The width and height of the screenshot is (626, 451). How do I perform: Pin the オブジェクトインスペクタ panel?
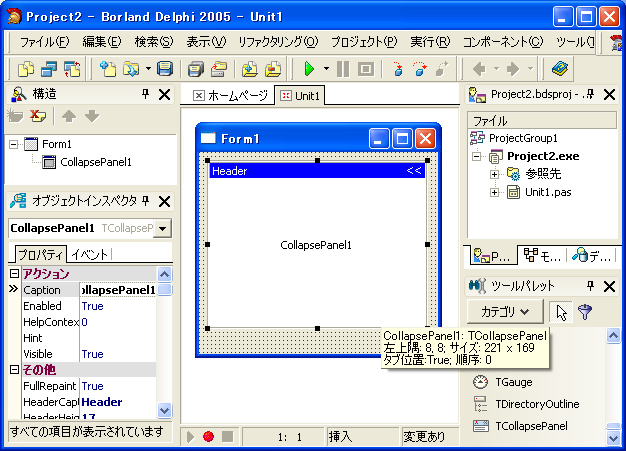point(145,201)
